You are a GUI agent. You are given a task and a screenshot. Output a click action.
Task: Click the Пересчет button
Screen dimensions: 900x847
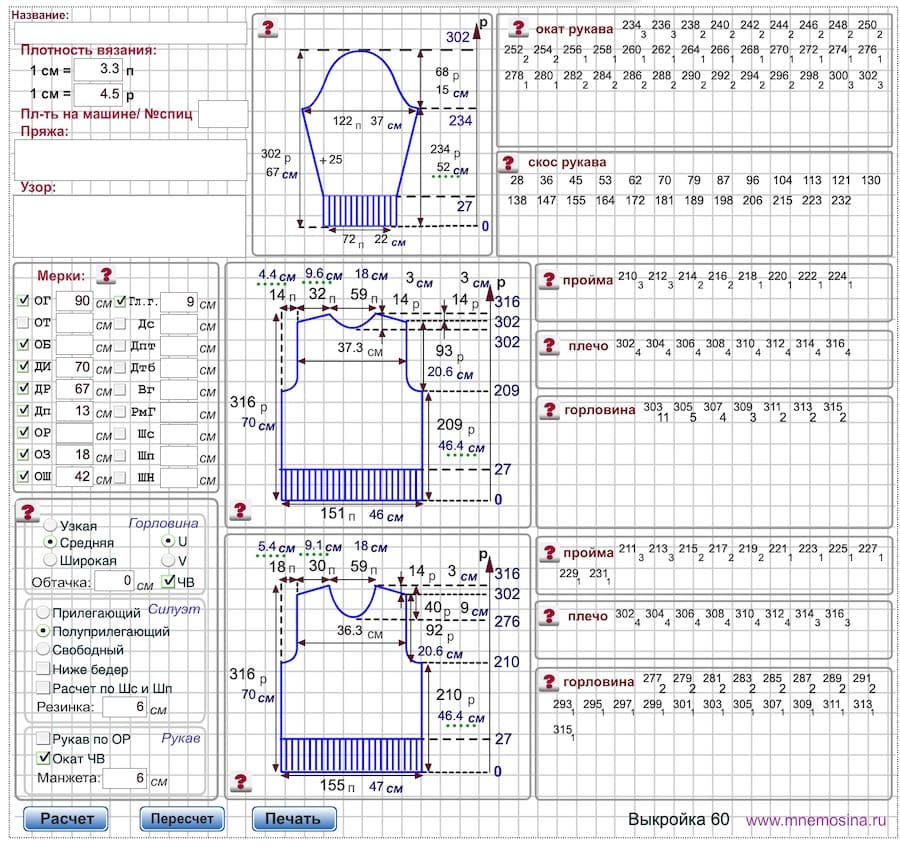coord(182,818)
